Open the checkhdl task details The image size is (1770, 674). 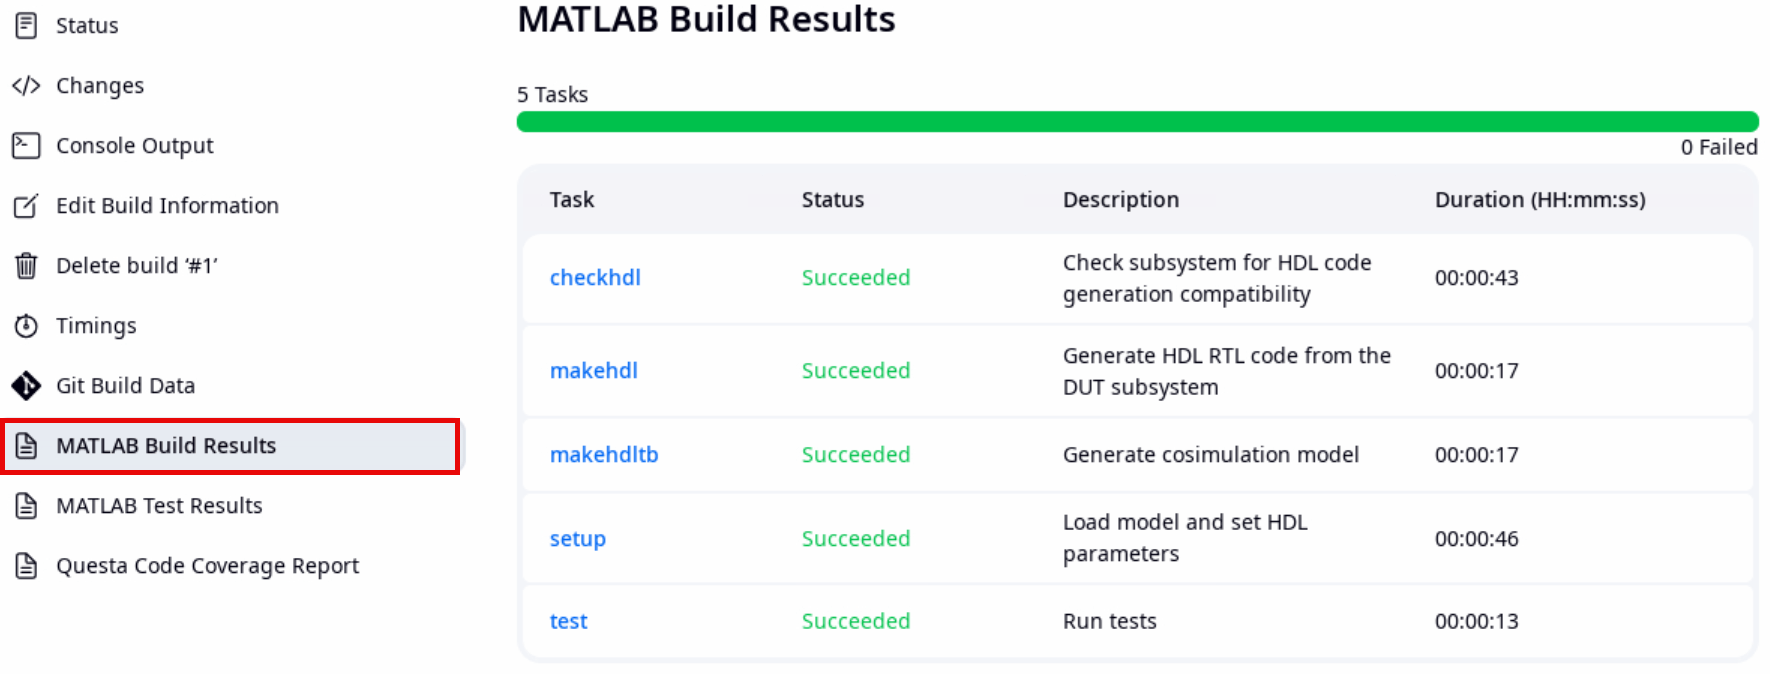pyautogui.click(x=595, y=277)
